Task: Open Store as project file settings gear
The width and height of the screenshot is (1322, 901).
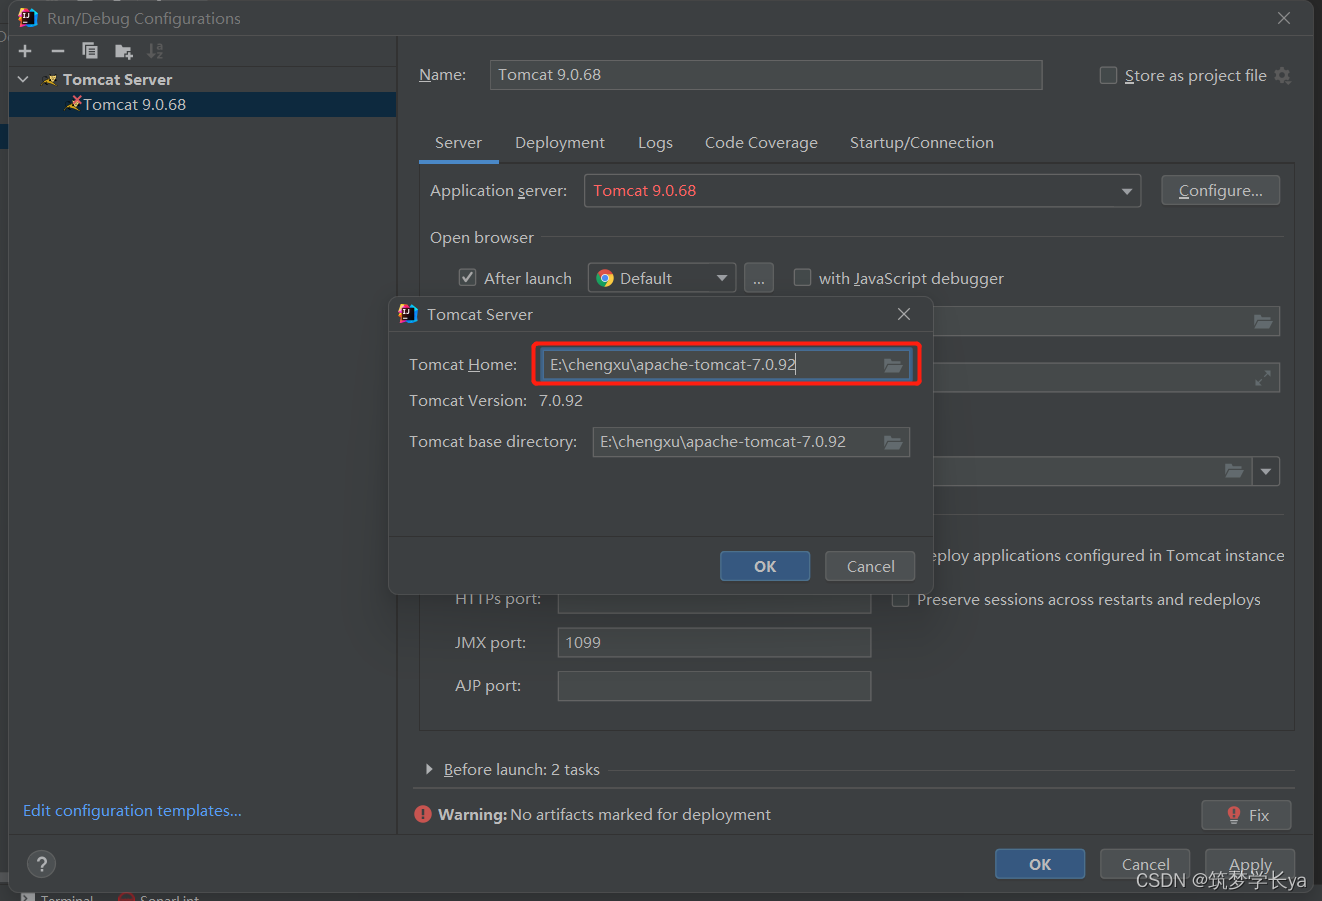Action: (1283, 76)
